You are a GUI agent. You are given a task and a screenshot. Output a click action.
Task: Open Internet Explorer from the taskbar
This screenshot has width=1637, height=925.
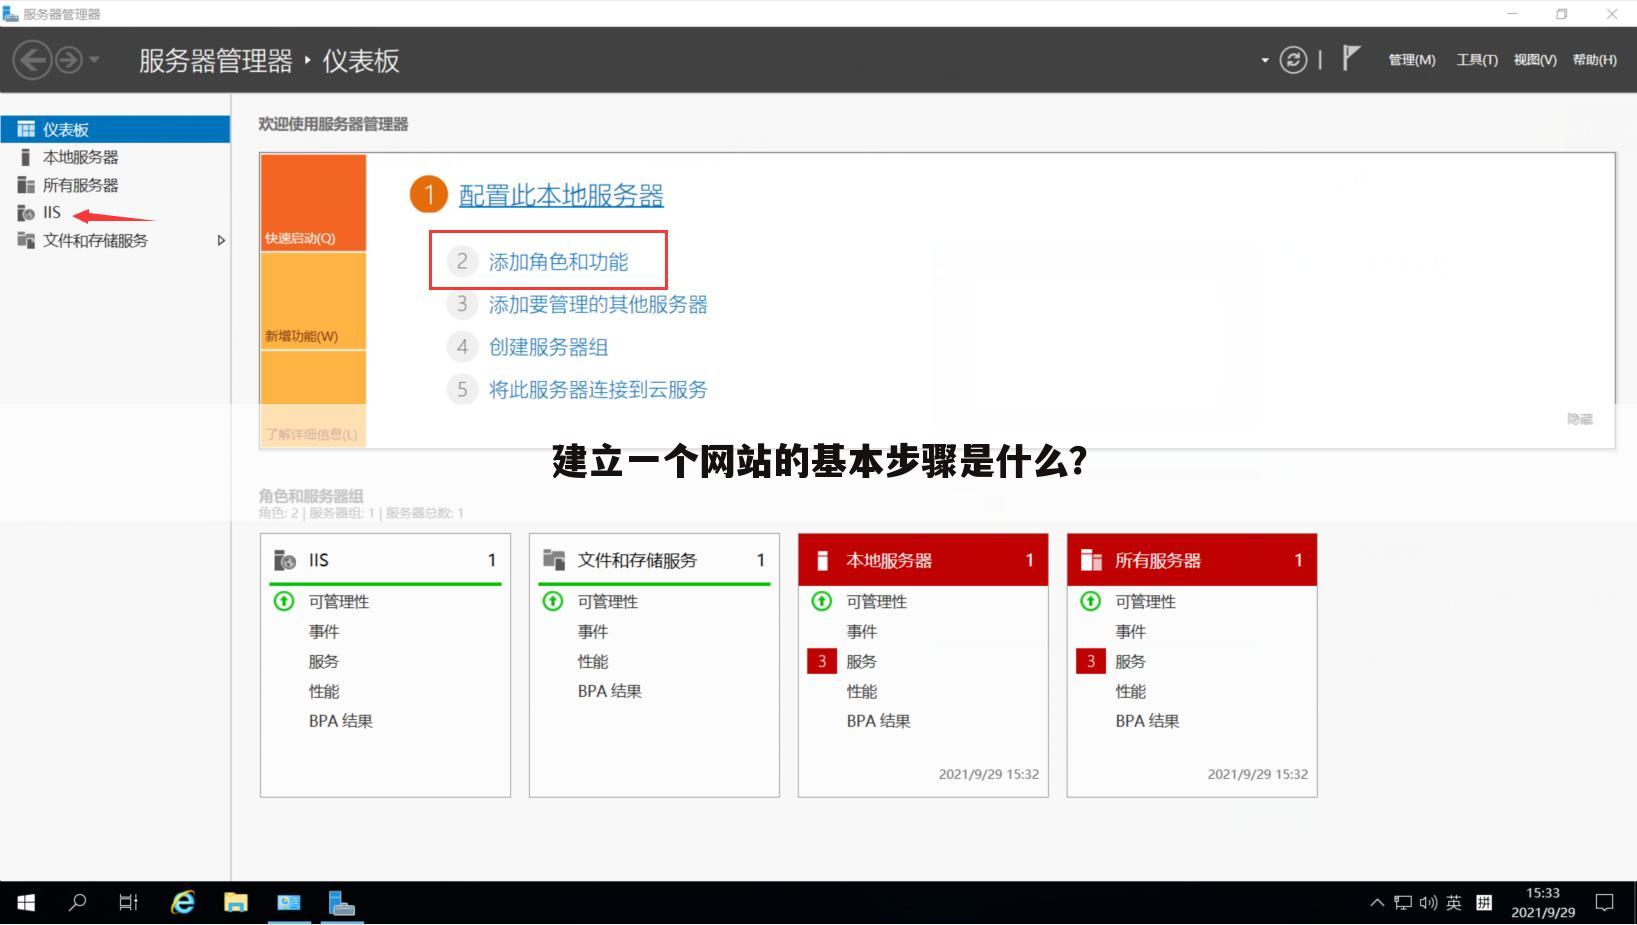pos(182,902)
